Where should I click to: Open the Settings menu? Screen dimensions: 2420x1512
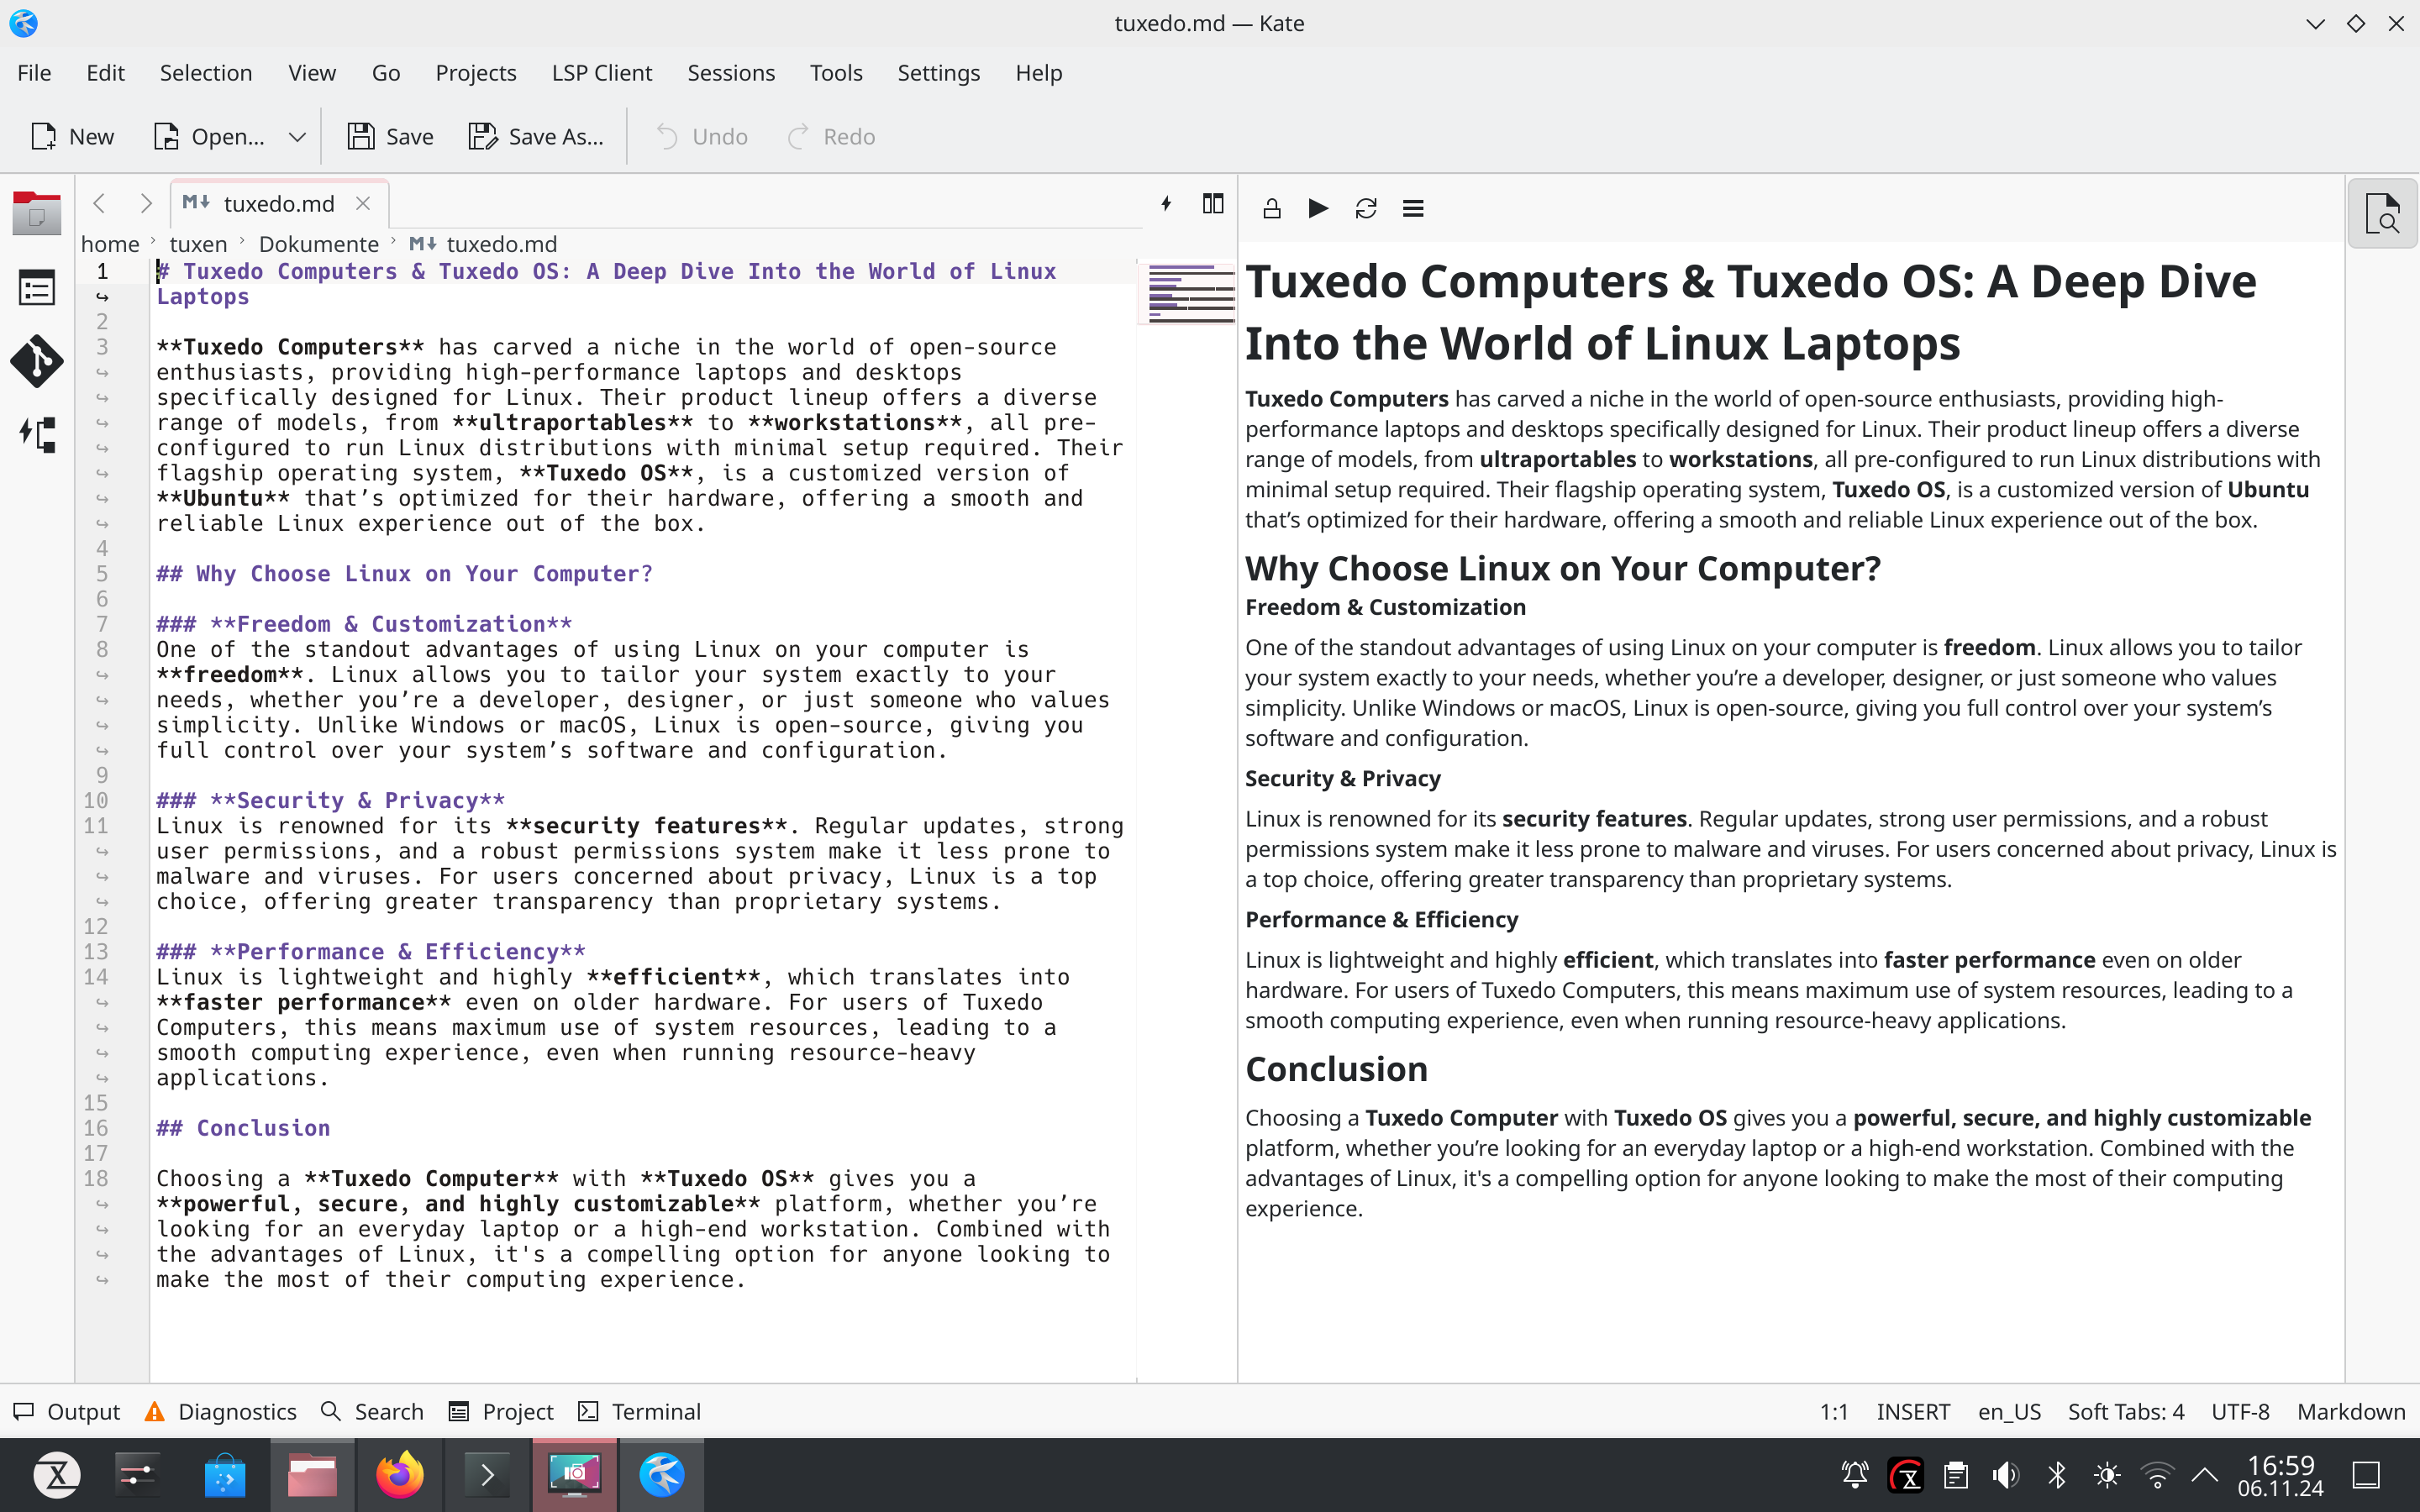pos(938,73)
